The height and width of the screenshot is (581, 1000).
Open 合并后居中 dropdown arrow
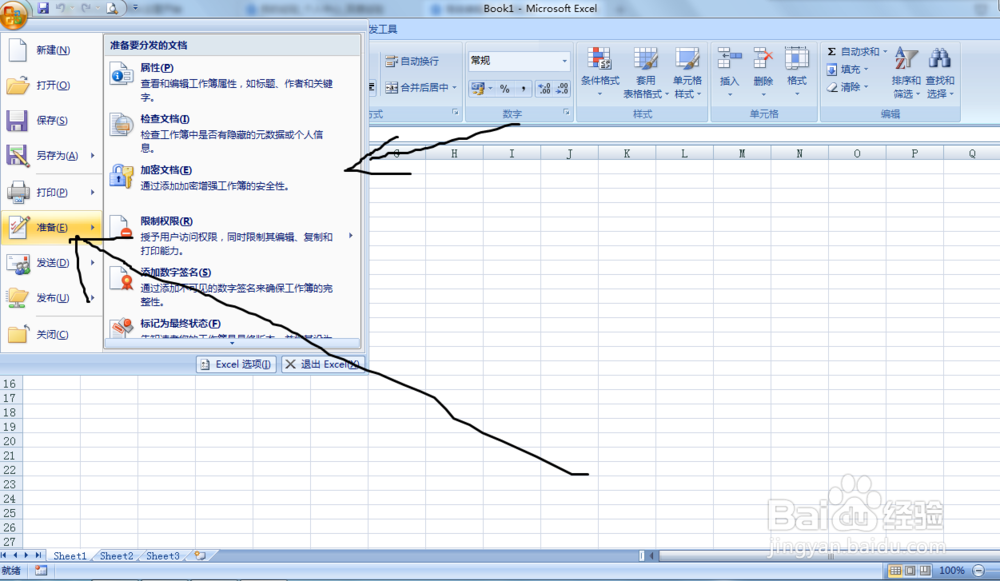click(455, 87)
